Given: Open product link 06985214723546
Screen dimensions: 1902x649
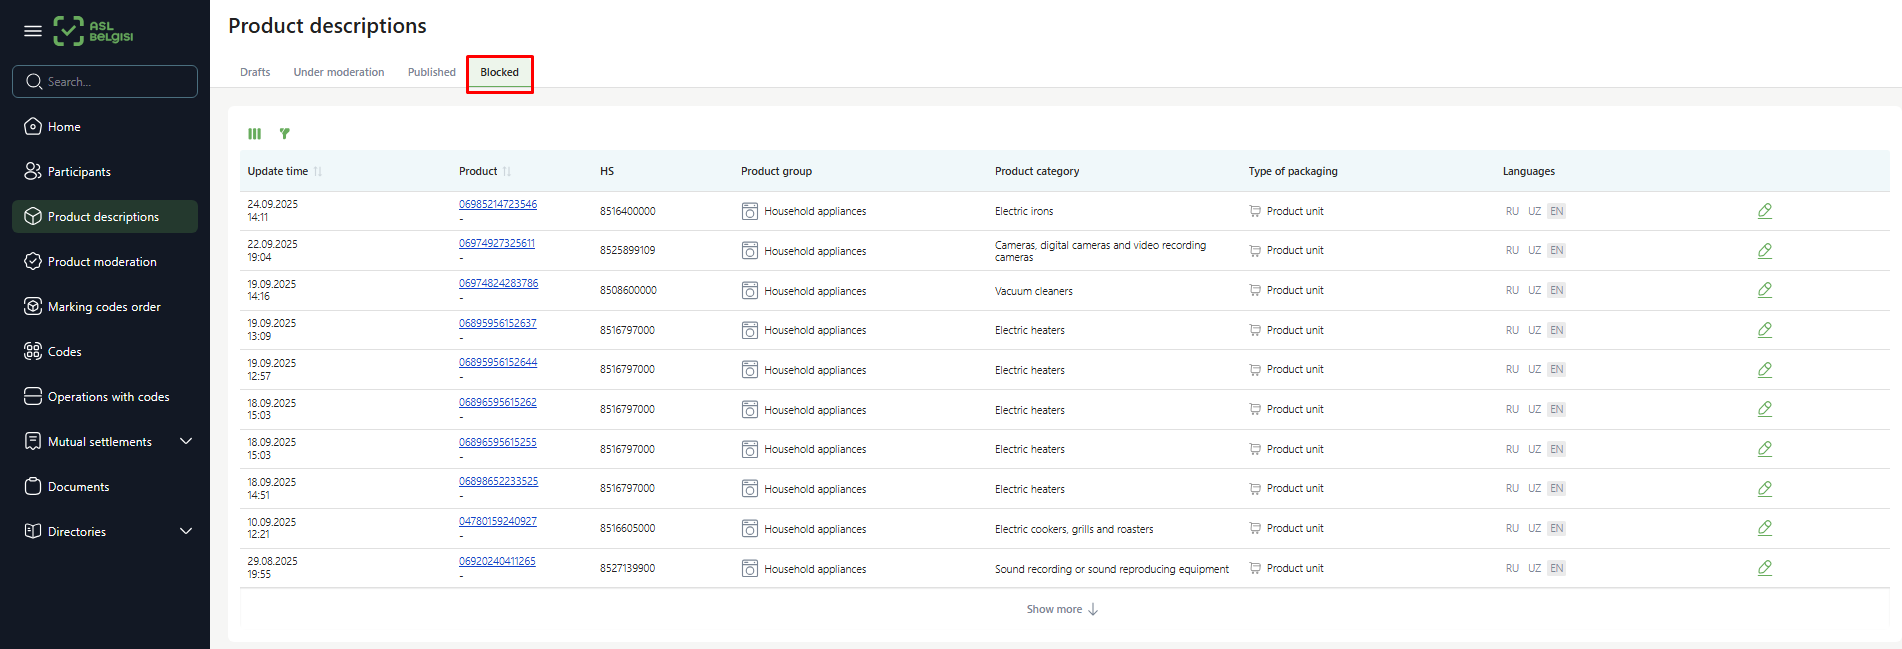Looking at the screenshot, I should pos(497,204).
